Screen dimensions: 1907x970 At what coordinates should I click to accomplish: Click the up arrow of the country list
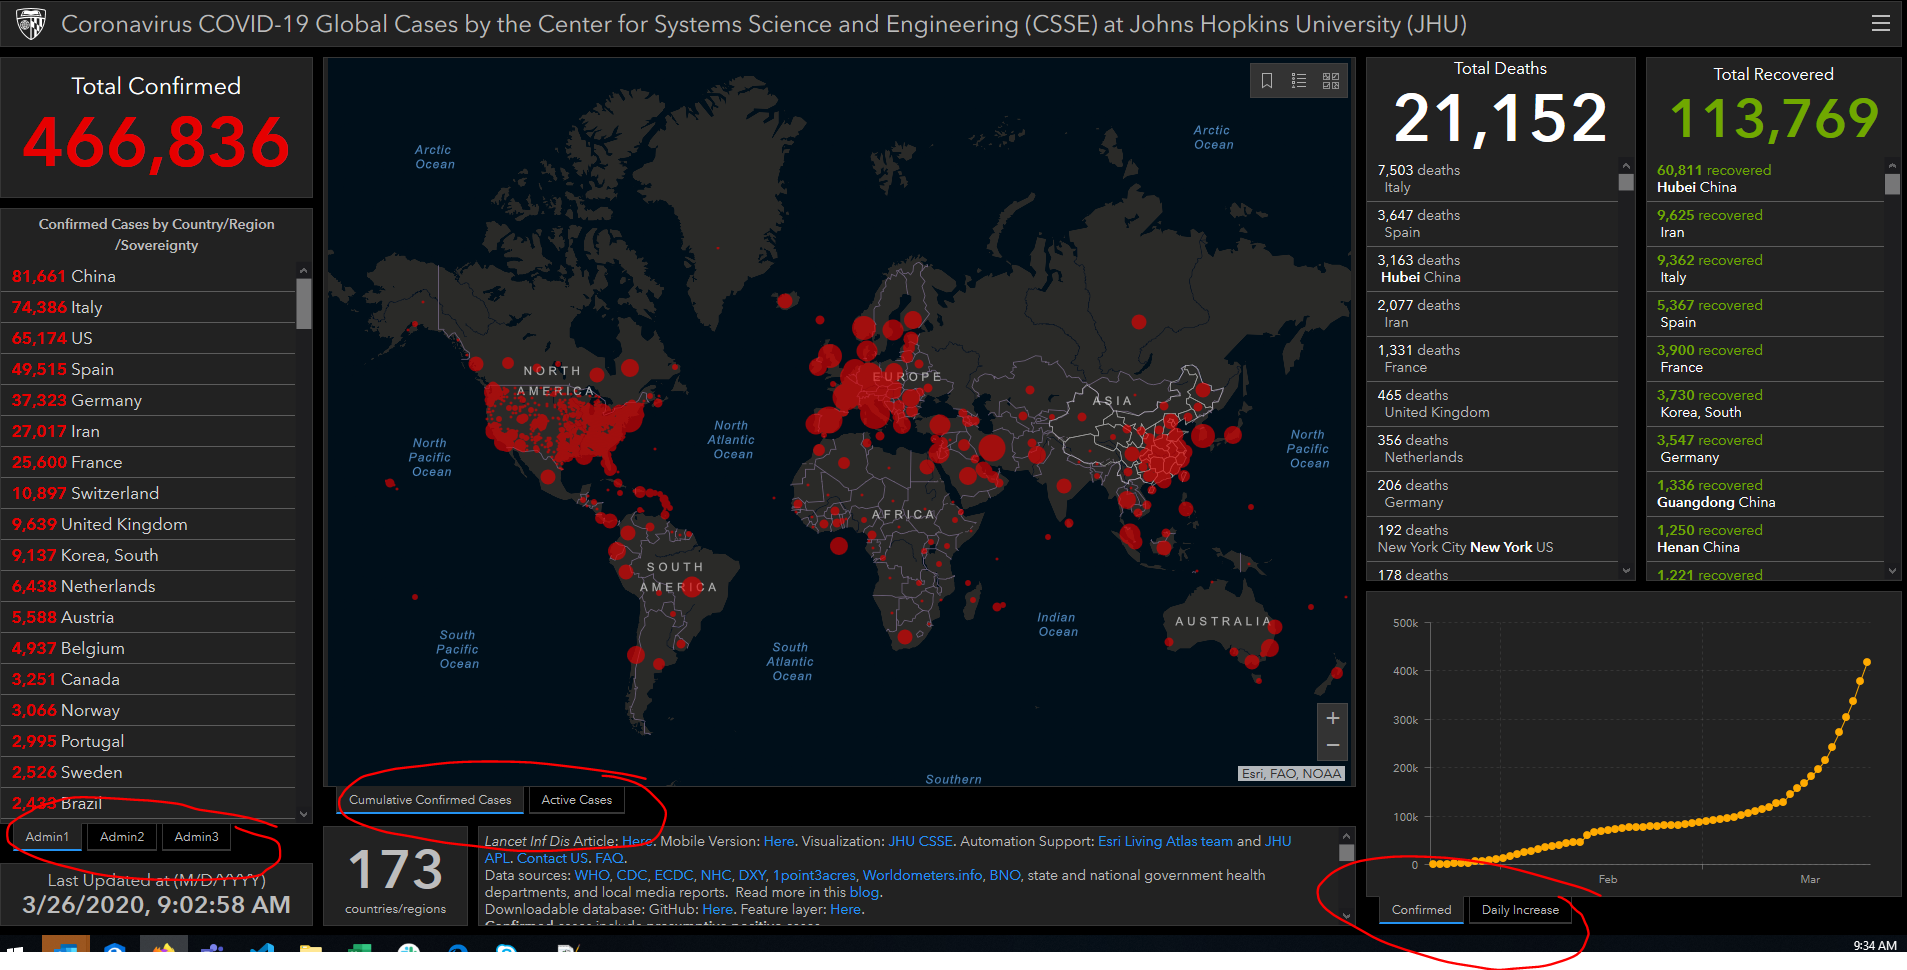(x=304, y=271)
